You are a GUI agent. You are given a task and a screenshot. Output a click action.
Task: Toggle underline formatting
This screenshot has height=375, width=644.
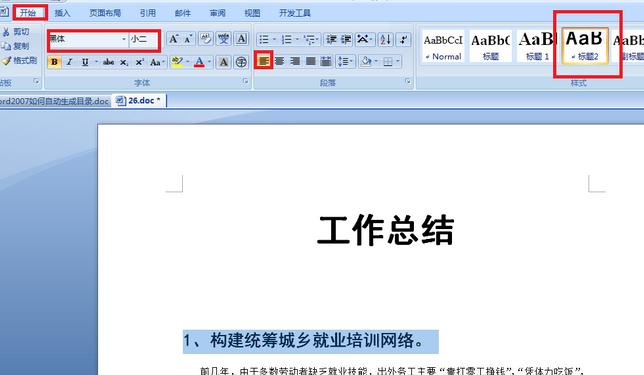tap(85, 62)
